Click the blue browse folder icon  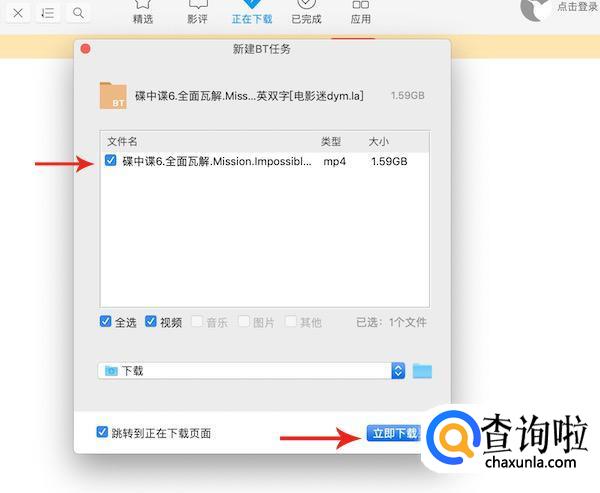coord(422,371)
